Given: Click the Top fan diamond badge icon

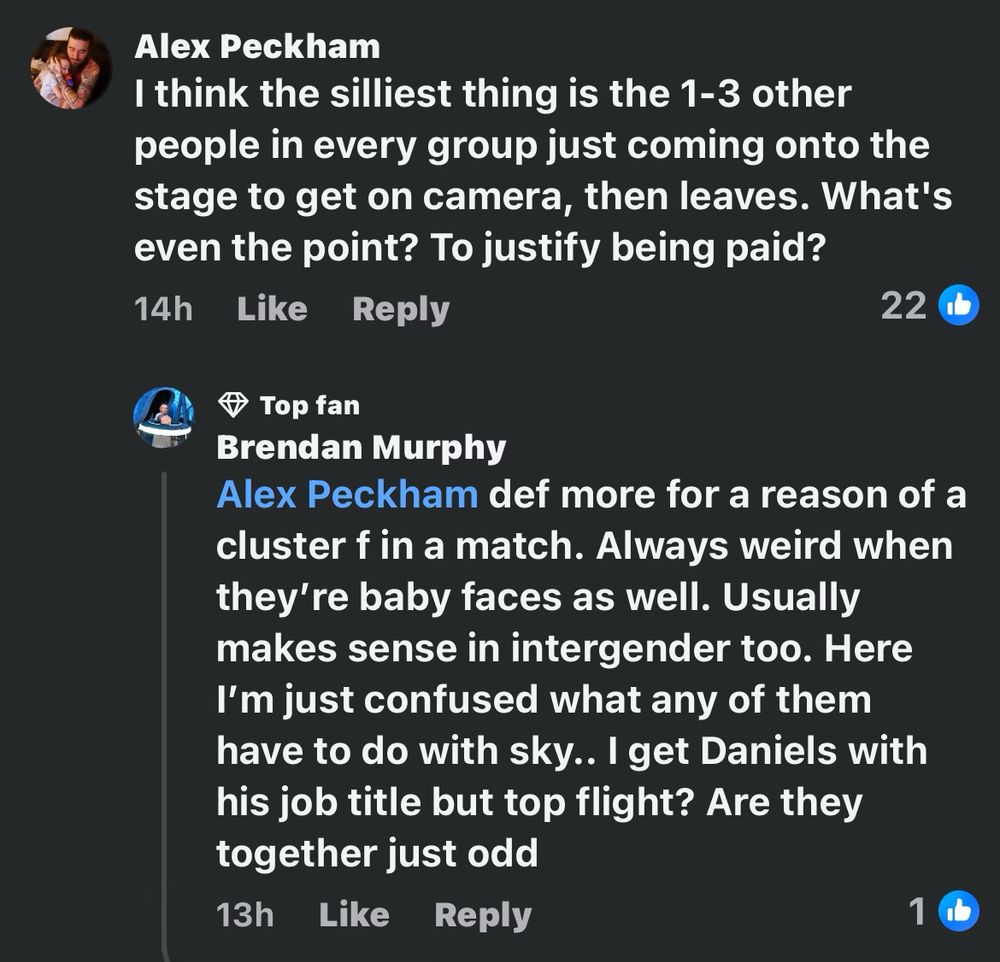Looking at the screenshot, I should [x=232, y=405].
